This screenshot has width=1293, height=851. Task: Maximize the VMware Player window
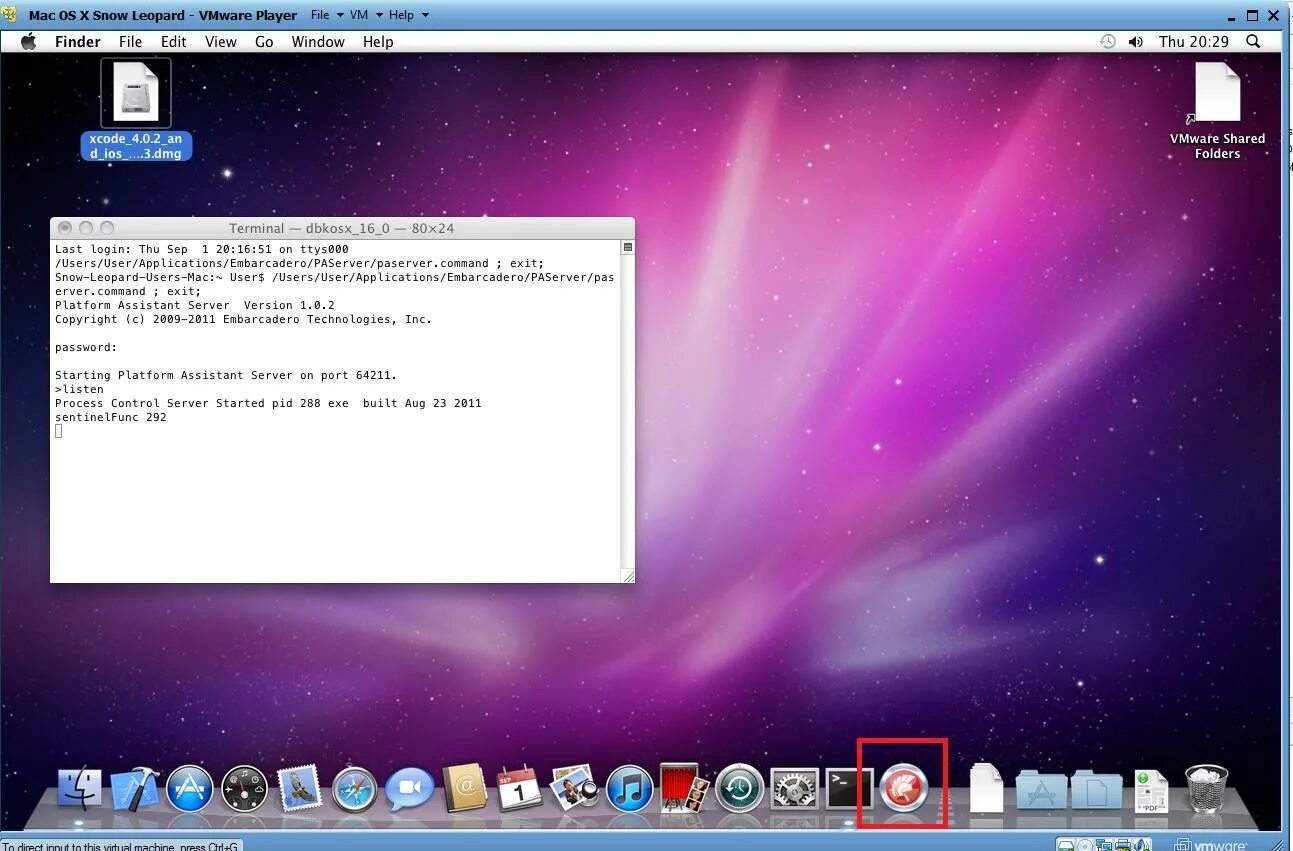1251,14
